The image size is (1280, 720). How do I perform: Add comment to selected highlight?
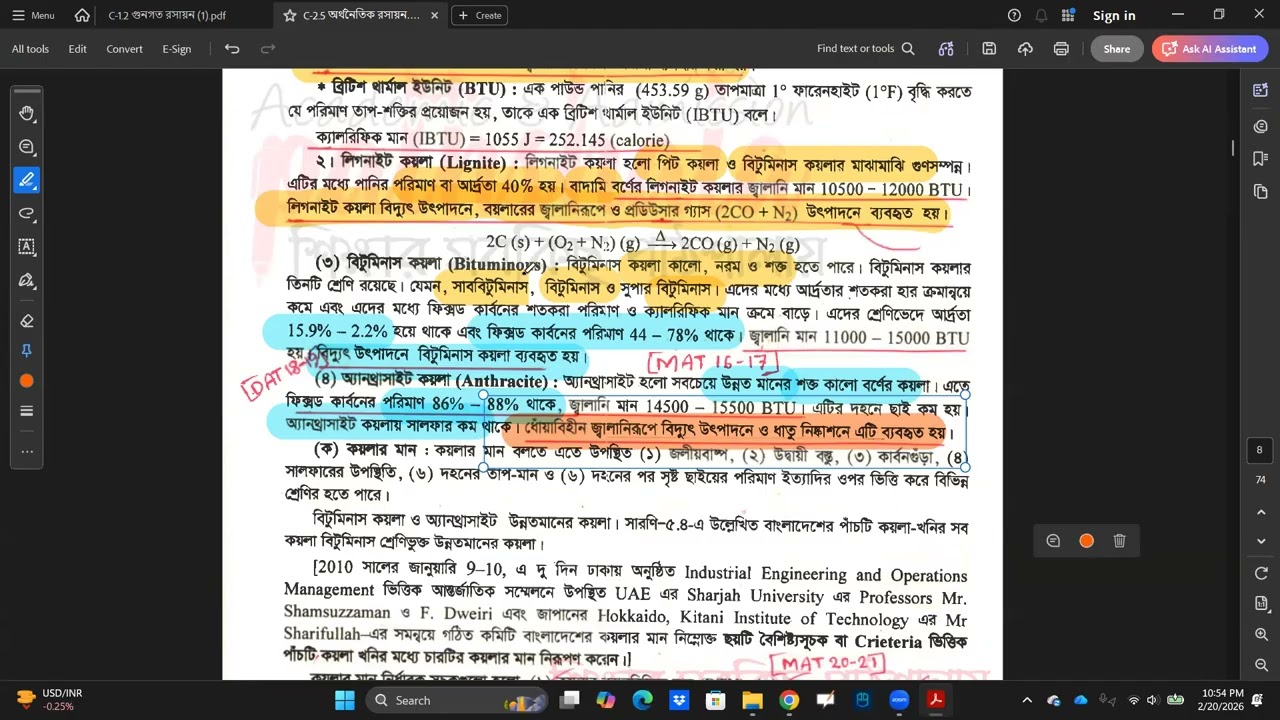coord(1053,541)
